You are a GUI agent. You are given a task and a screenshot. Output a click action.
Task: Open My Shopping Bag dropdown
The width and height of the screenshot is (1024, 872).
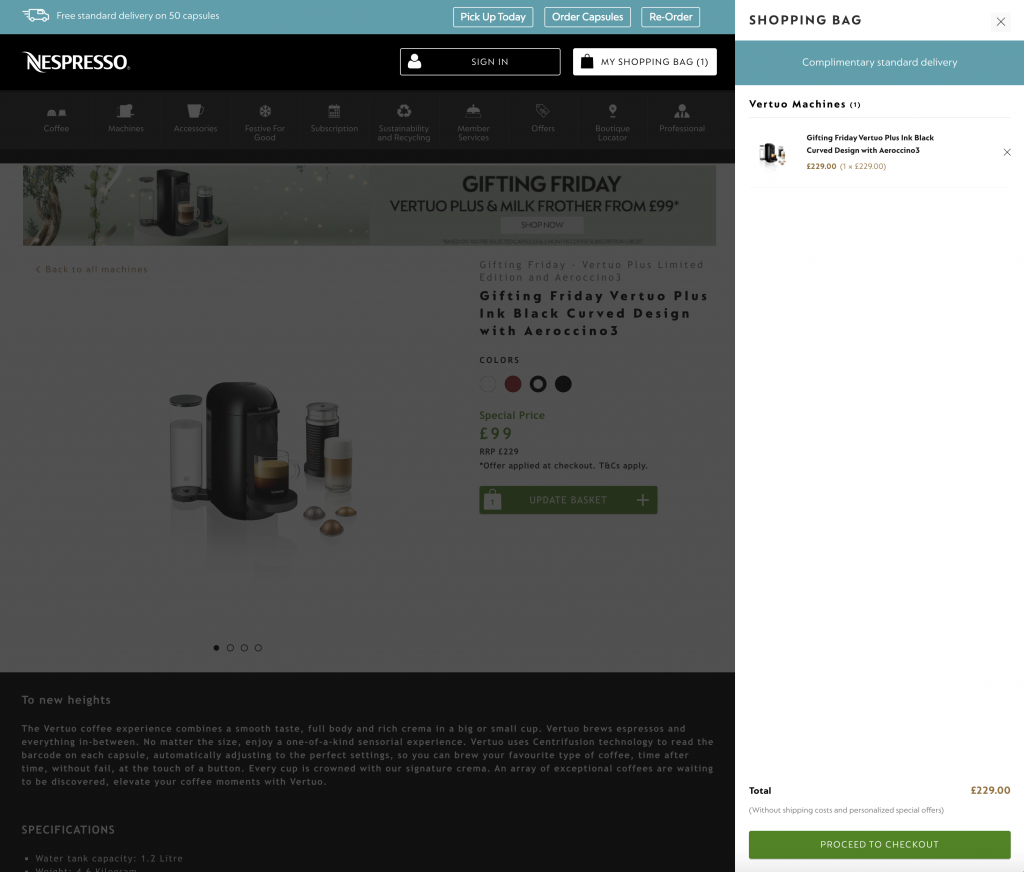pyautogui.click(x=644, y=62)
